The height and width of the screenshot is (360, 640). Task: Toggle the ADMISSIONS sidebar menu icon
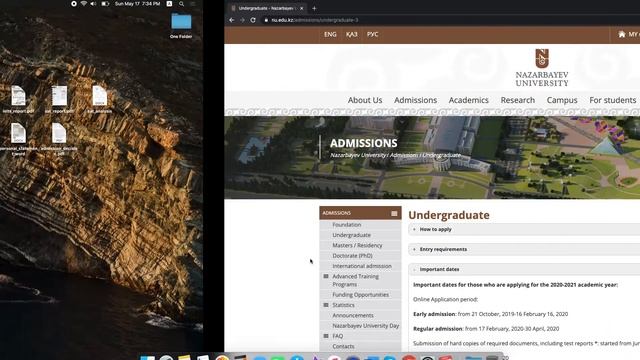394,213
